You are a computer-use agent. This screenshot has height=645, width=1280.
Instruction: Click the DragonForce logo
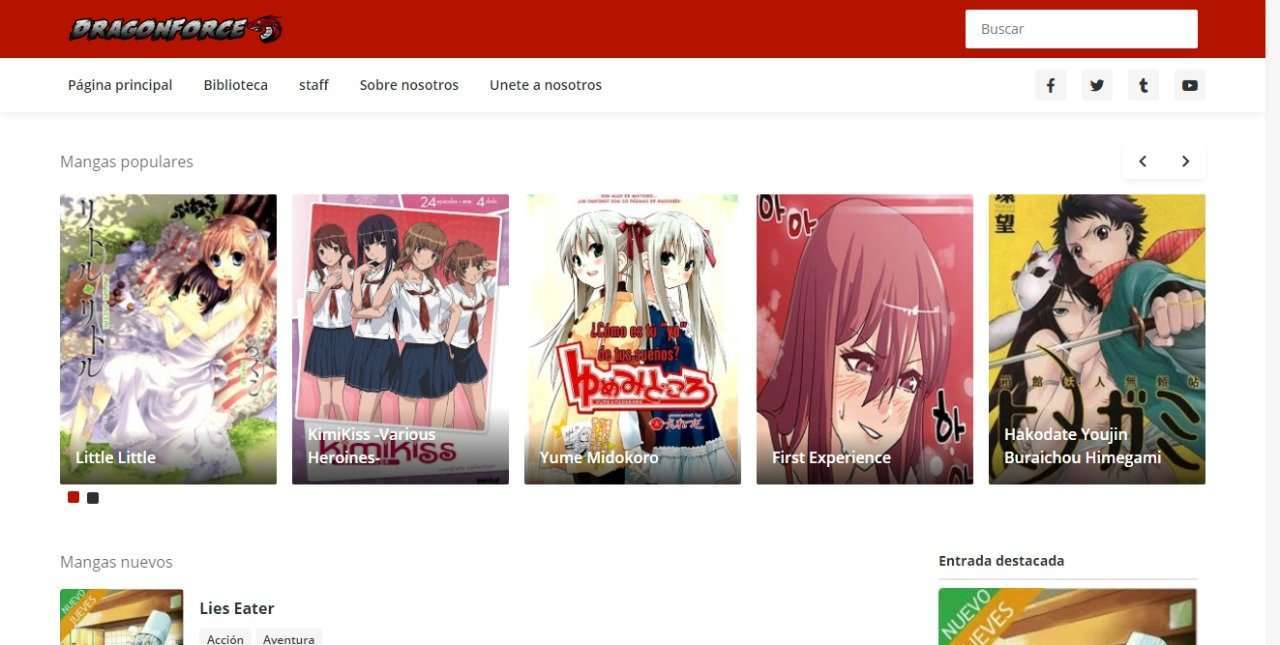coord(175,29)
